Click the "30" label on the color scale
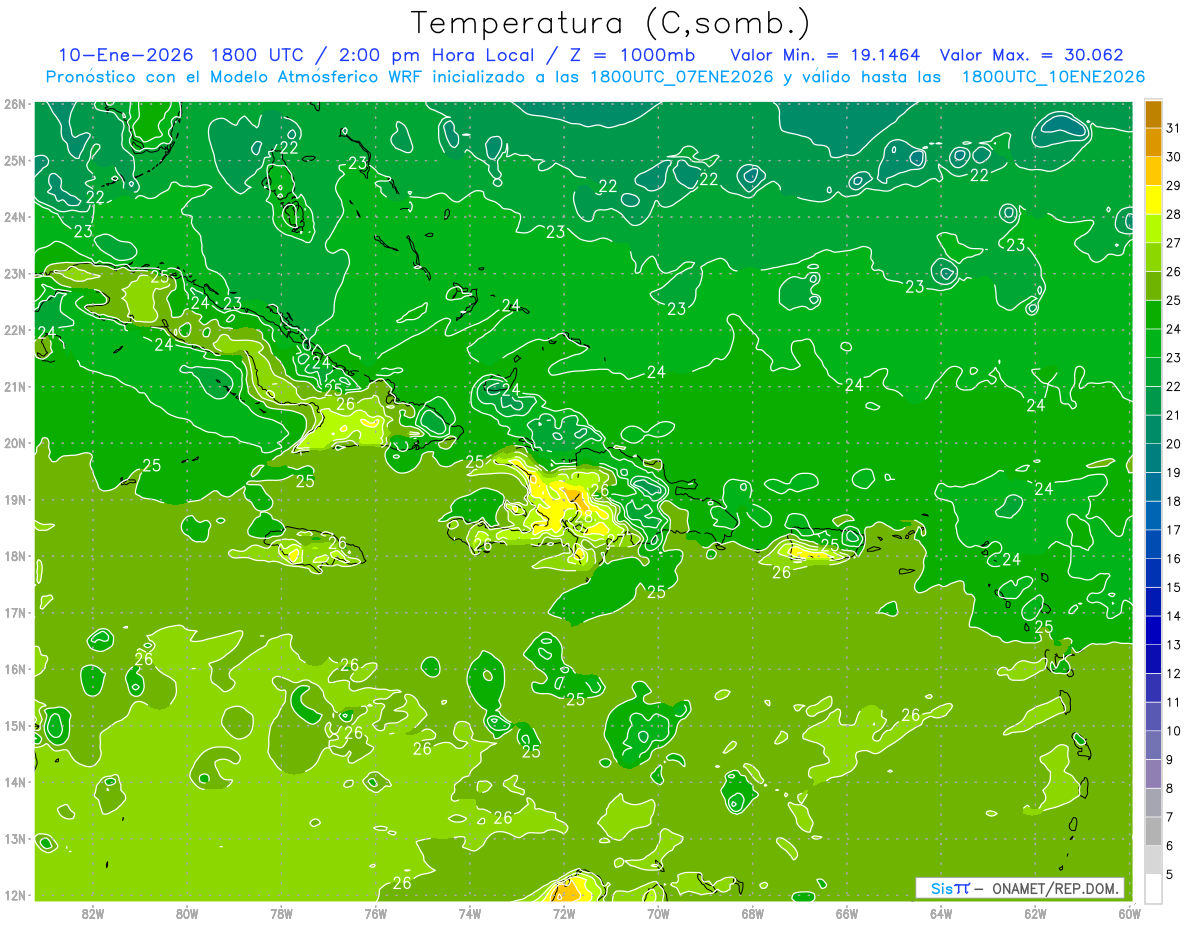Screen dimensions: 1200x927 click(x=1174, y=157)
